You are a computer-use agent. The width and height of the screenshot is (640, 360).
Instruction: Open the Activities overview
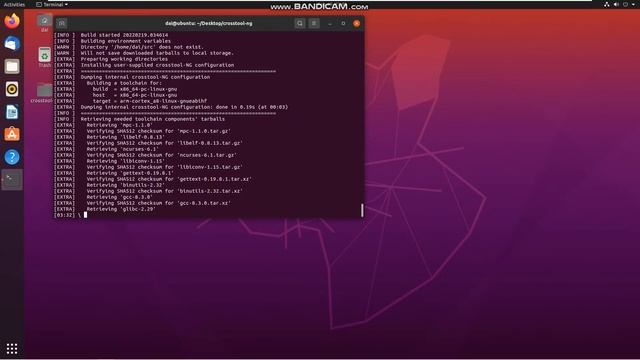(14, 4)
